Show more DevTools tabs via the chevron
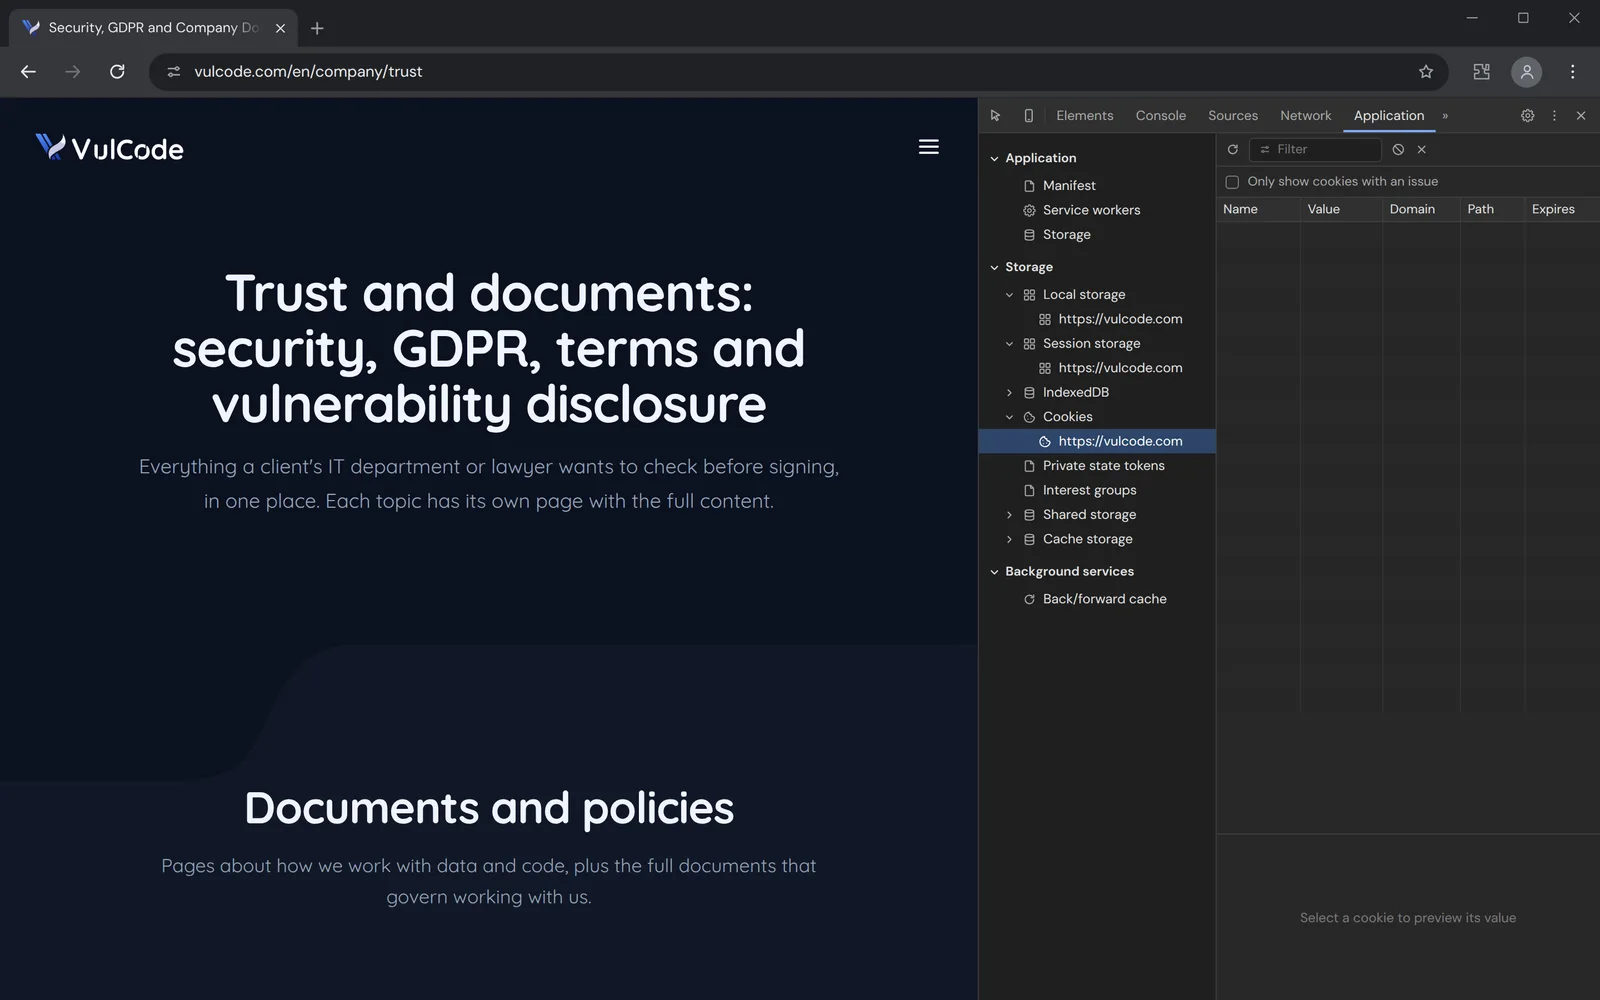1600x1000 pixels. (x=1445, y=116)
